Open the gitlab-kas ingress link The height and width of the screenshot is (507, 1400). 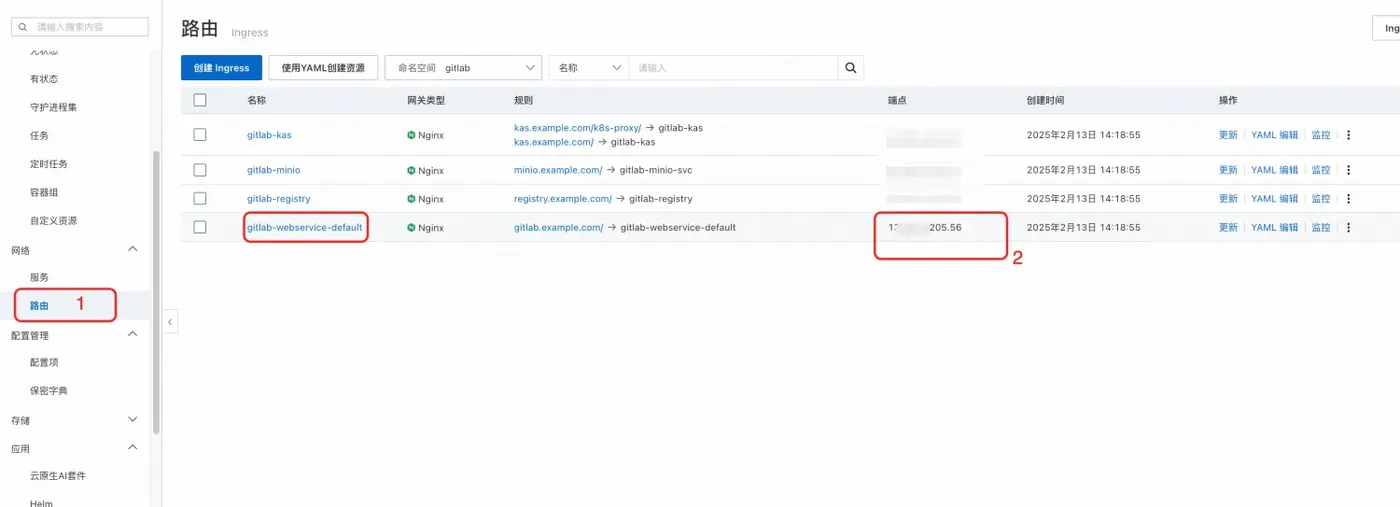tap(269, 135)
